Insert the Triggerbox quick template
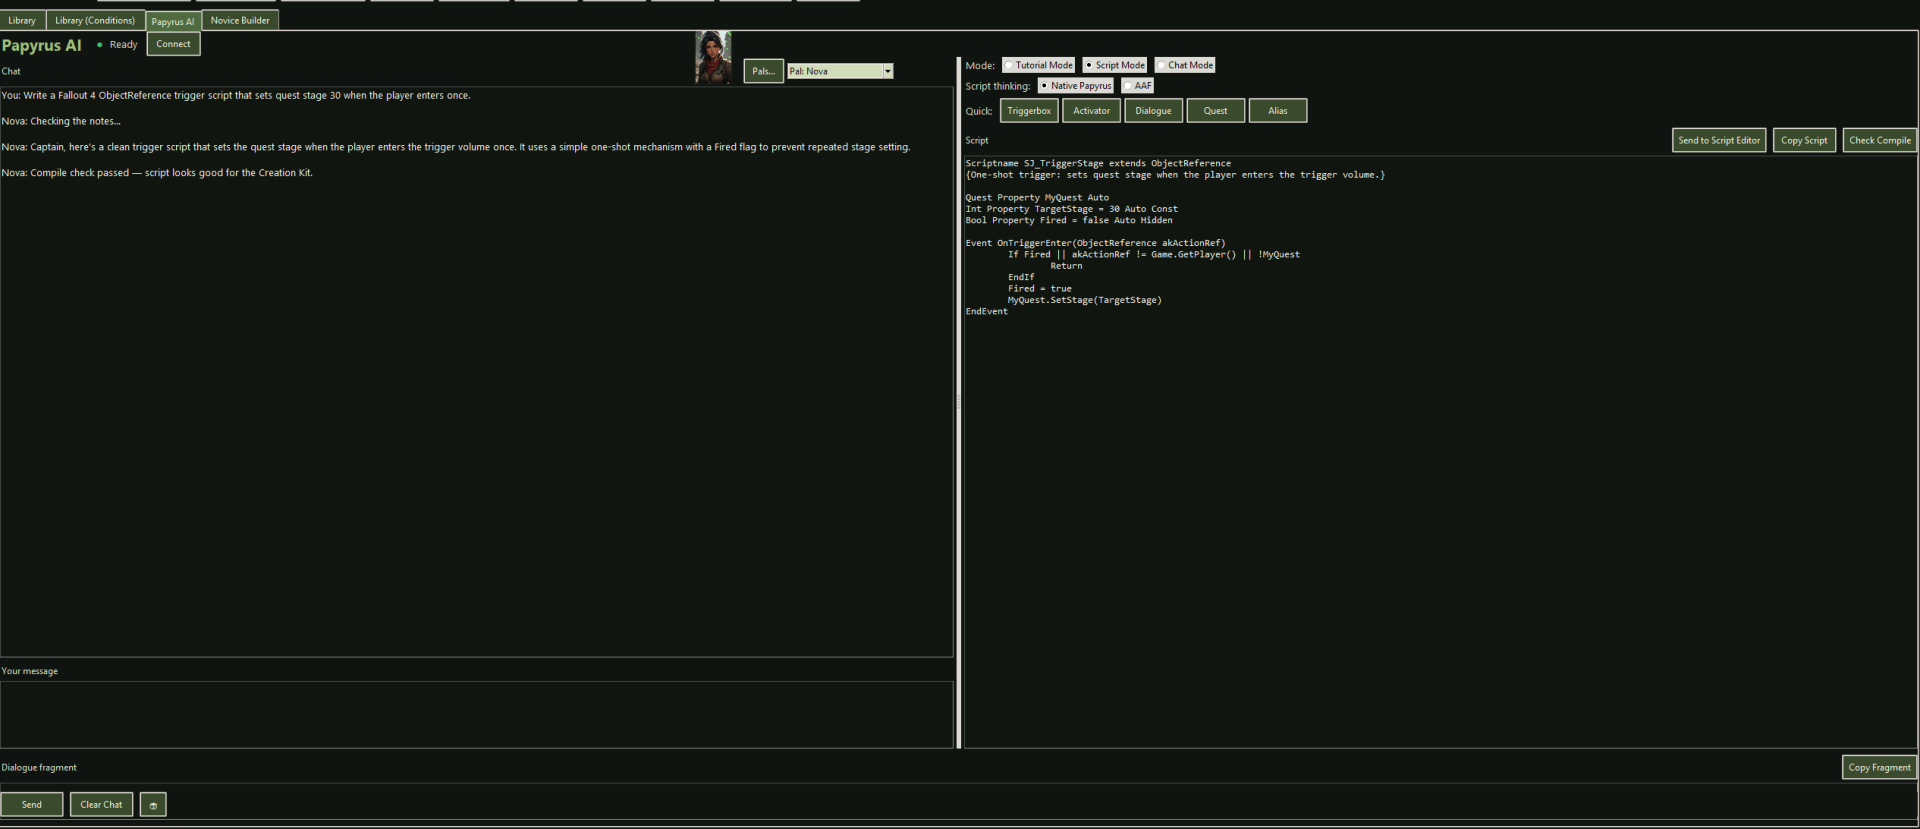Viewport: 1920px width, 829px height. [1029, 111]
